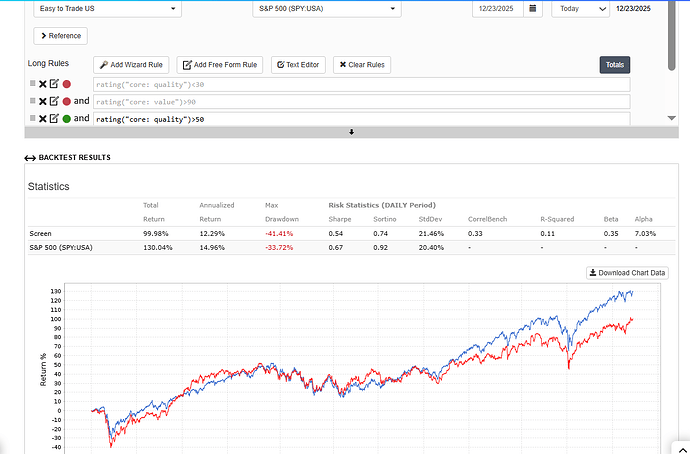The width and height of the screenshot is (690, 454).
Task: Delete the quality>50 rule with X icon
Action: [x=43, y=118]
